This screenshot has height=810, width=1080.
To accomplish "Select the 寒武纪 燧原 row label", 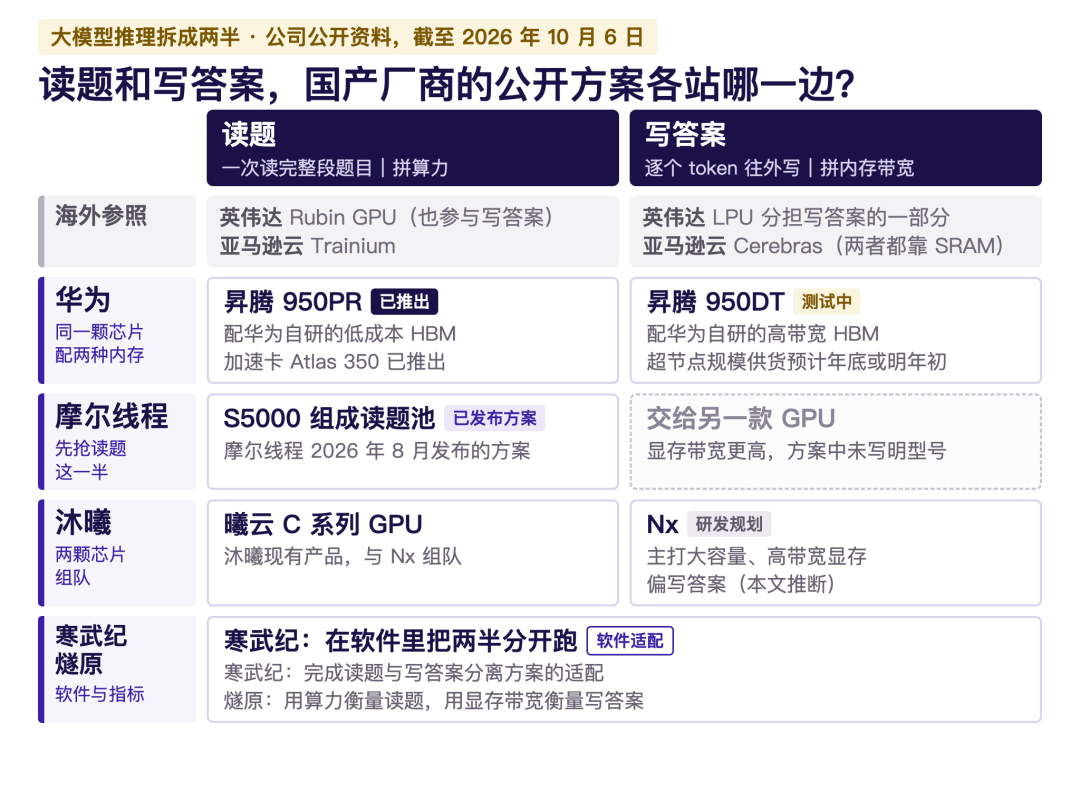I will click(117, 669).
